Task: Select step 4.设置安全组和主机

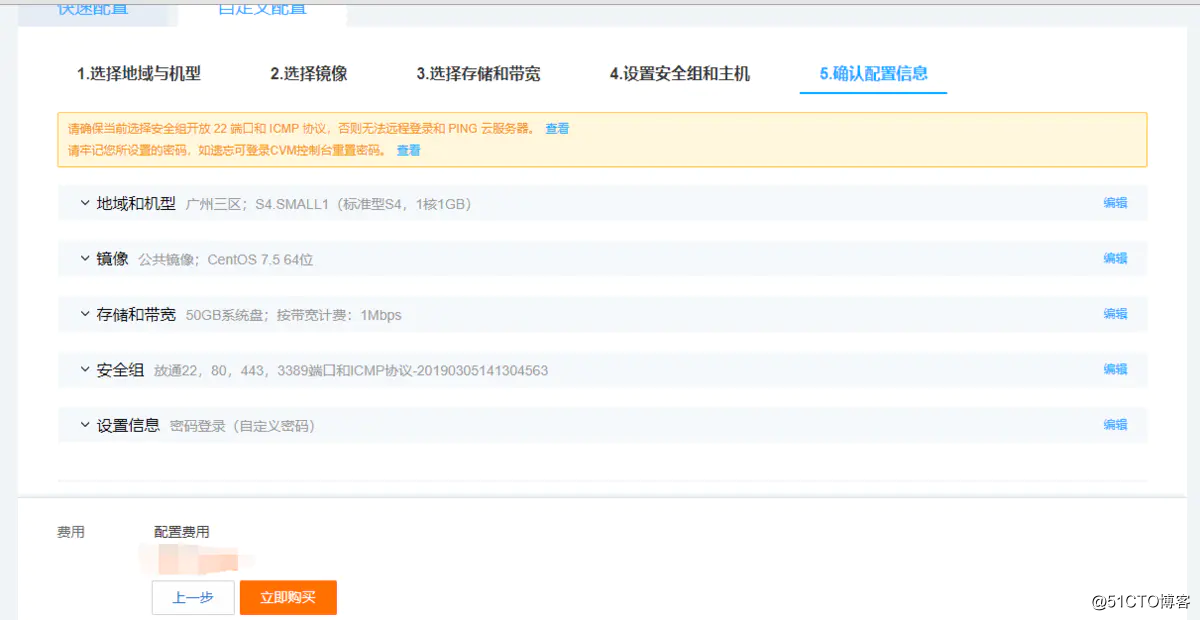Action: coord(680,73)
